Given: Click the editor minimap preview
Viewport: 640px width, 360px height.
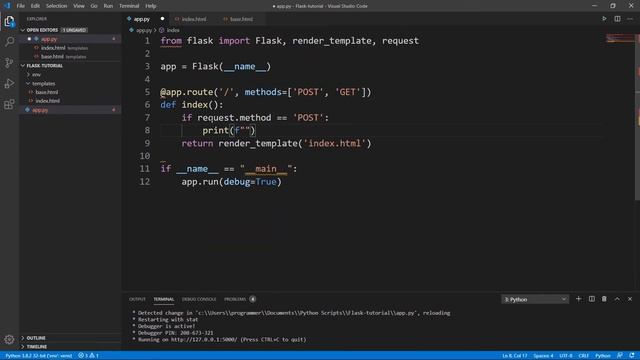Looking at the screenshot, I should click(620, 39).
